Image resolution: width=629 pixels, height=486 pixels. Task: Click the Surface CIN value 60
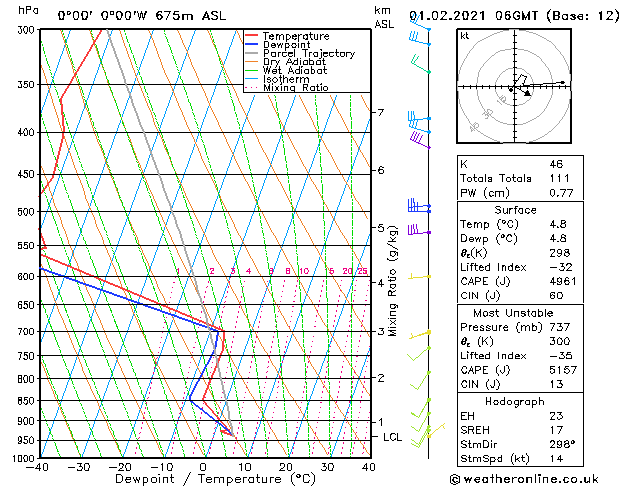pyautogui.click(x=556, y=296)
